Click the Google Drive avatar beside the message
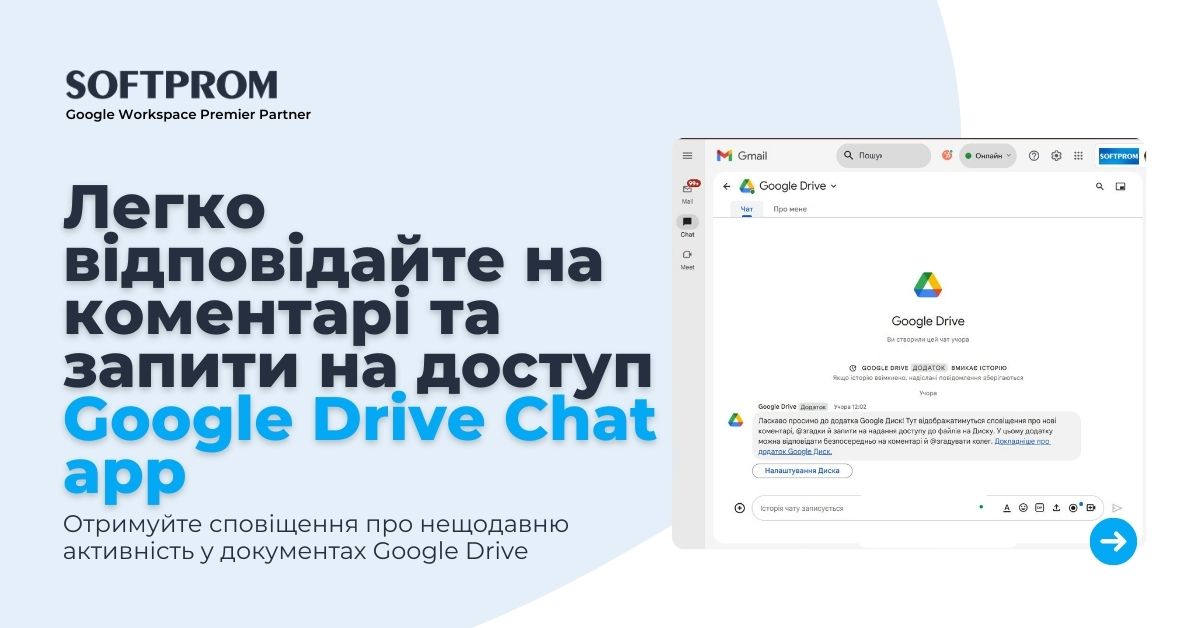 [x=735, y=420]
